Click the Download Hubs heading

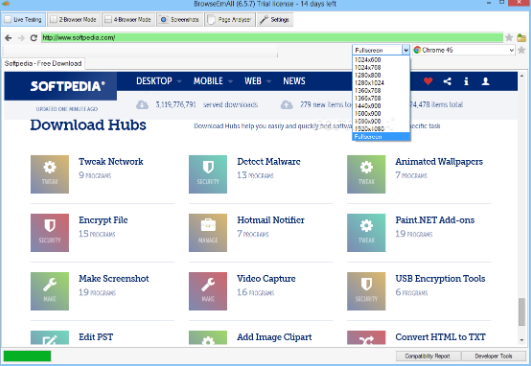tap(88, 125)
